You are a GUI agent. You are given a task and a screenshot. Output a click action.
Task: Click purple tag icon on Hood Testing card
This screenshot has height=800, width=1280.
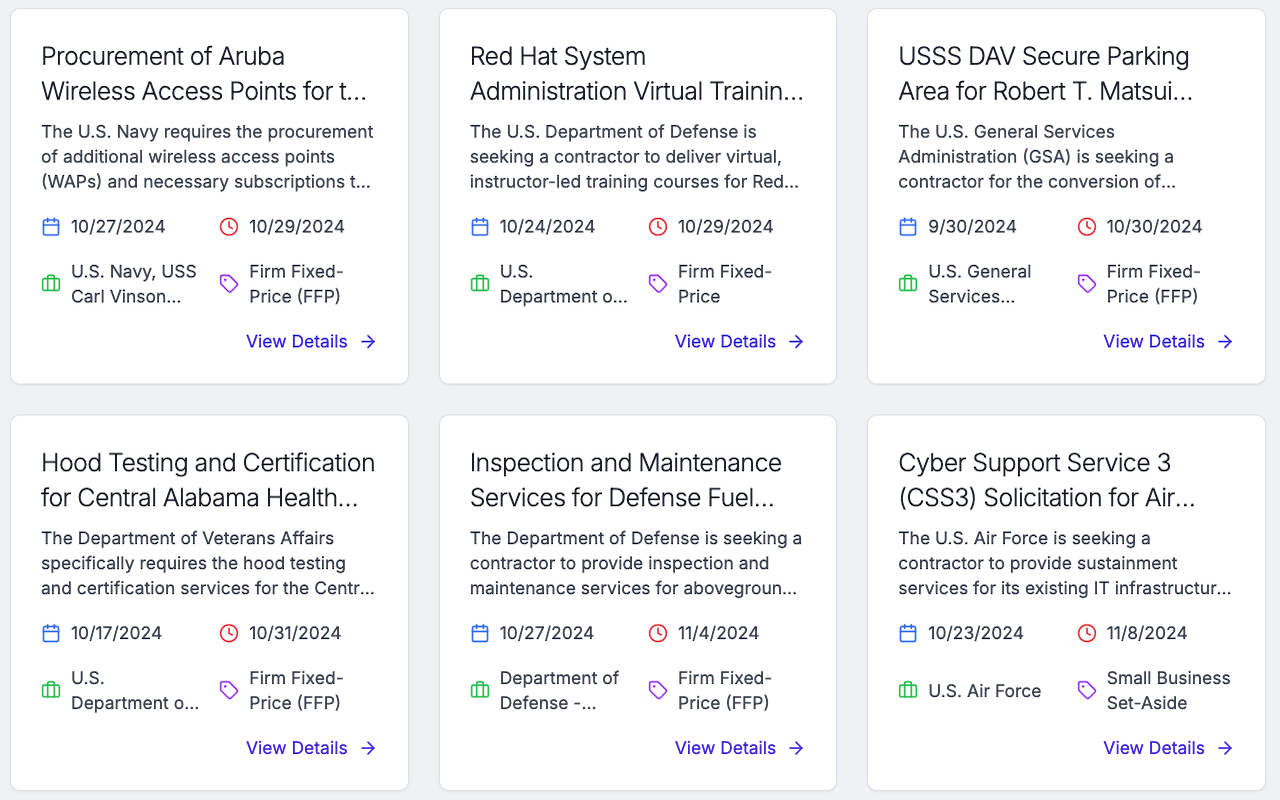click(229, 690)
